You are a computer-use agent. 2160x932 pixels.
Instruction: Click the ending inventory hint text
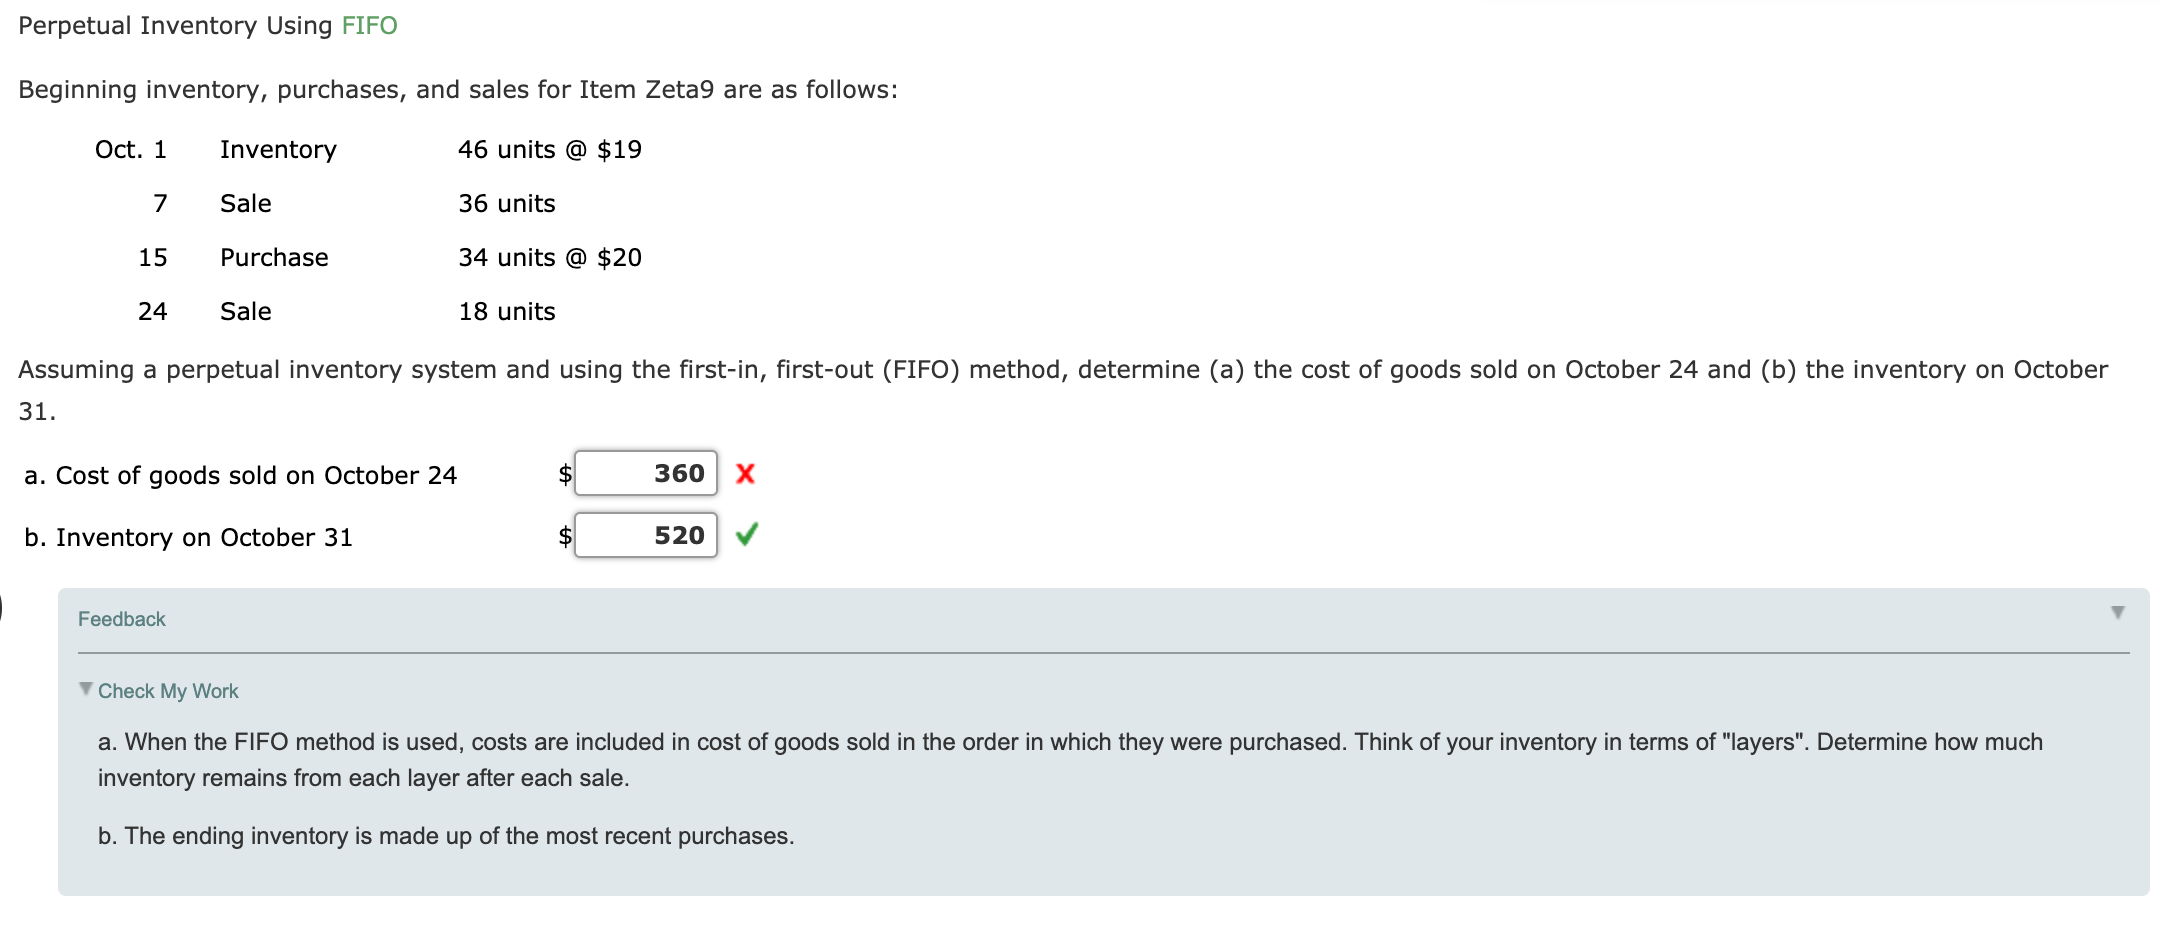(x=446, y=836)
